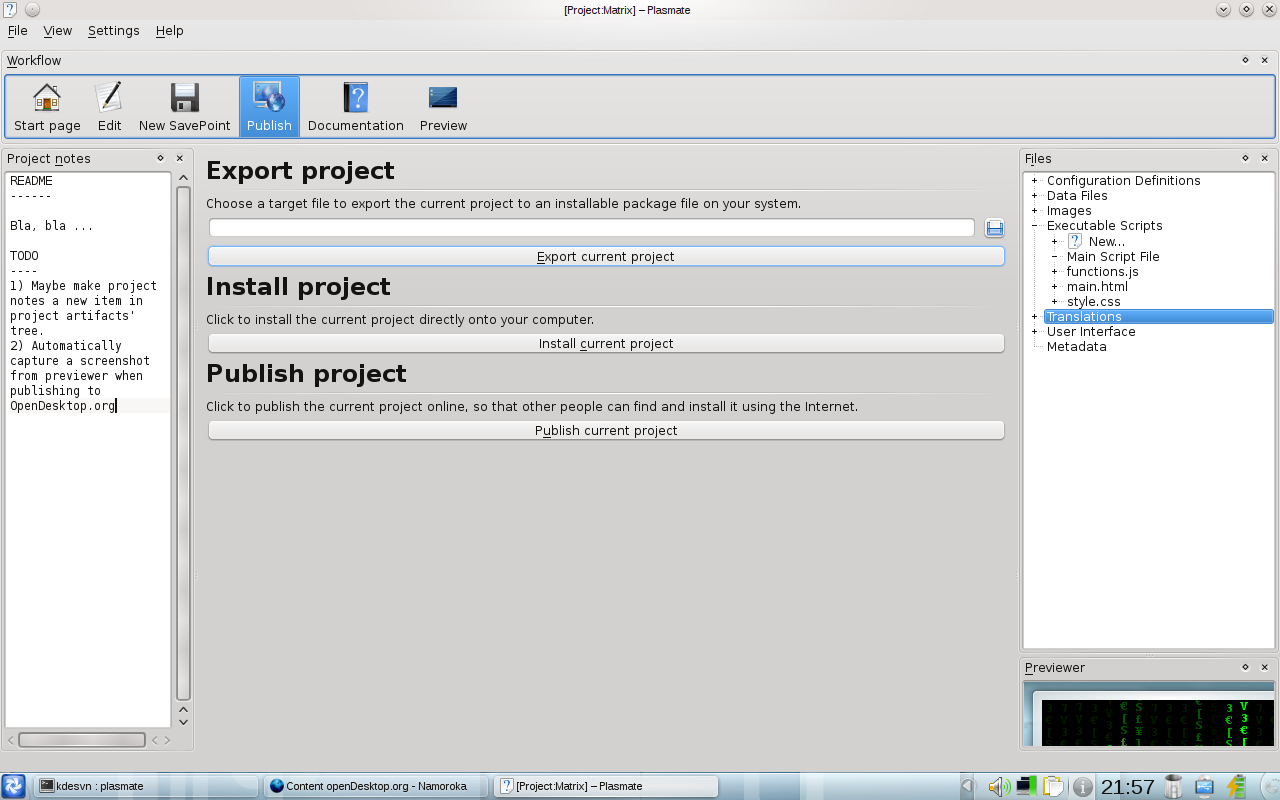Click the Export current project button
The height and width of the screenshot is (800, 1280).
(x=605, y=257)
